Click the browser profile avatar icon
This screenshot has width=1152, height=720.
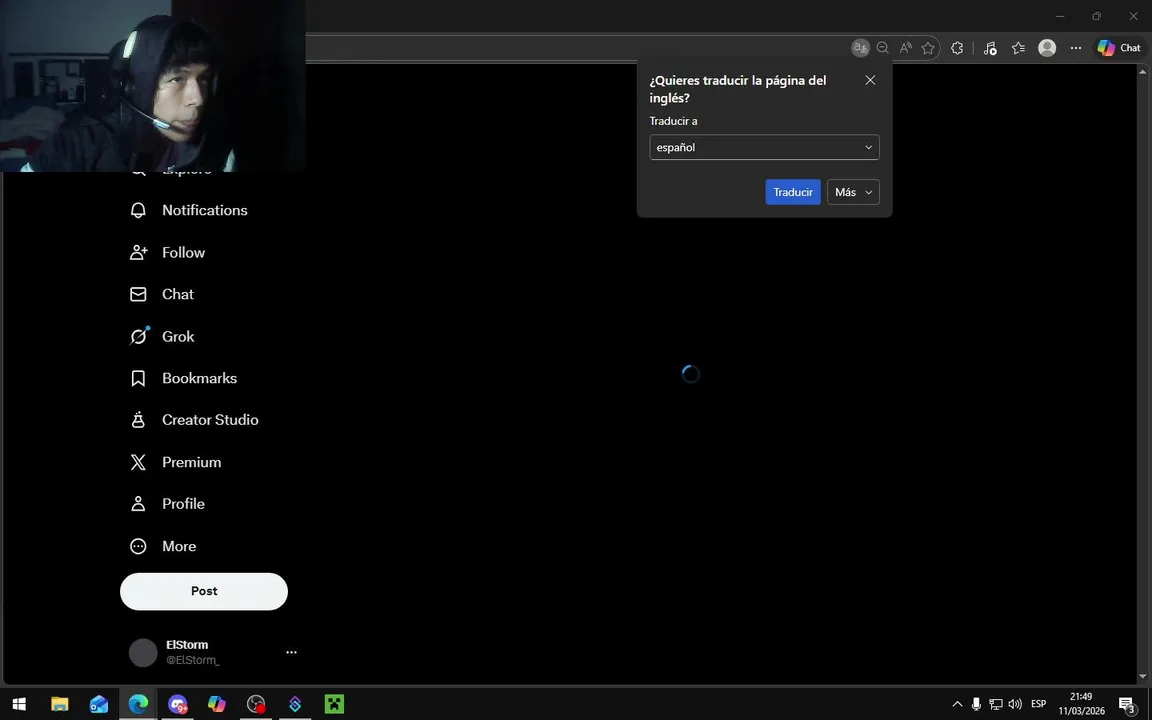tap(1047, 48)
